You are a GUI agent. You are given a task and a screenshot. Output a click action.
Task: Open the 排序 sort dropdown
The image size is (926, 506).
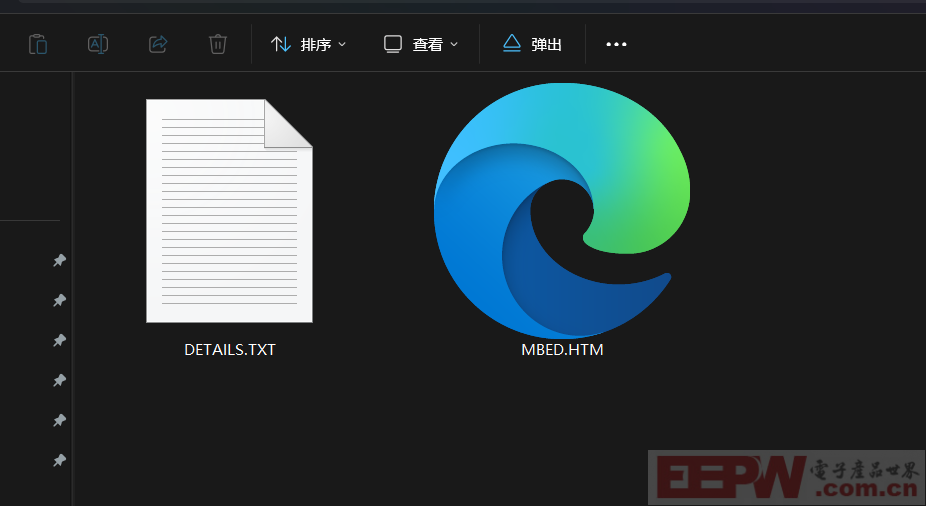tap(308, 44)
